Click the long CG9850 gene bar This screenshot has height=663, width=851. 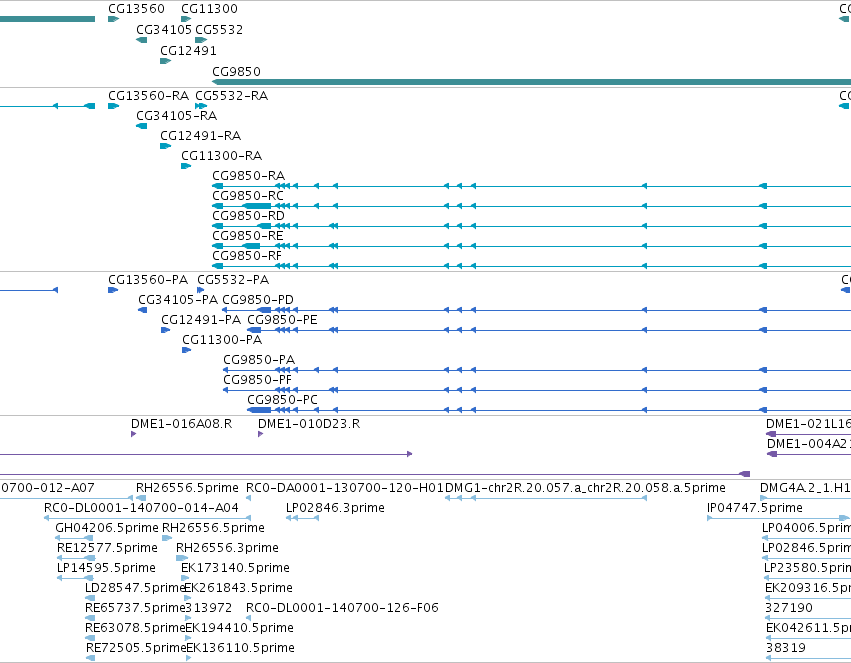[531, 82]
